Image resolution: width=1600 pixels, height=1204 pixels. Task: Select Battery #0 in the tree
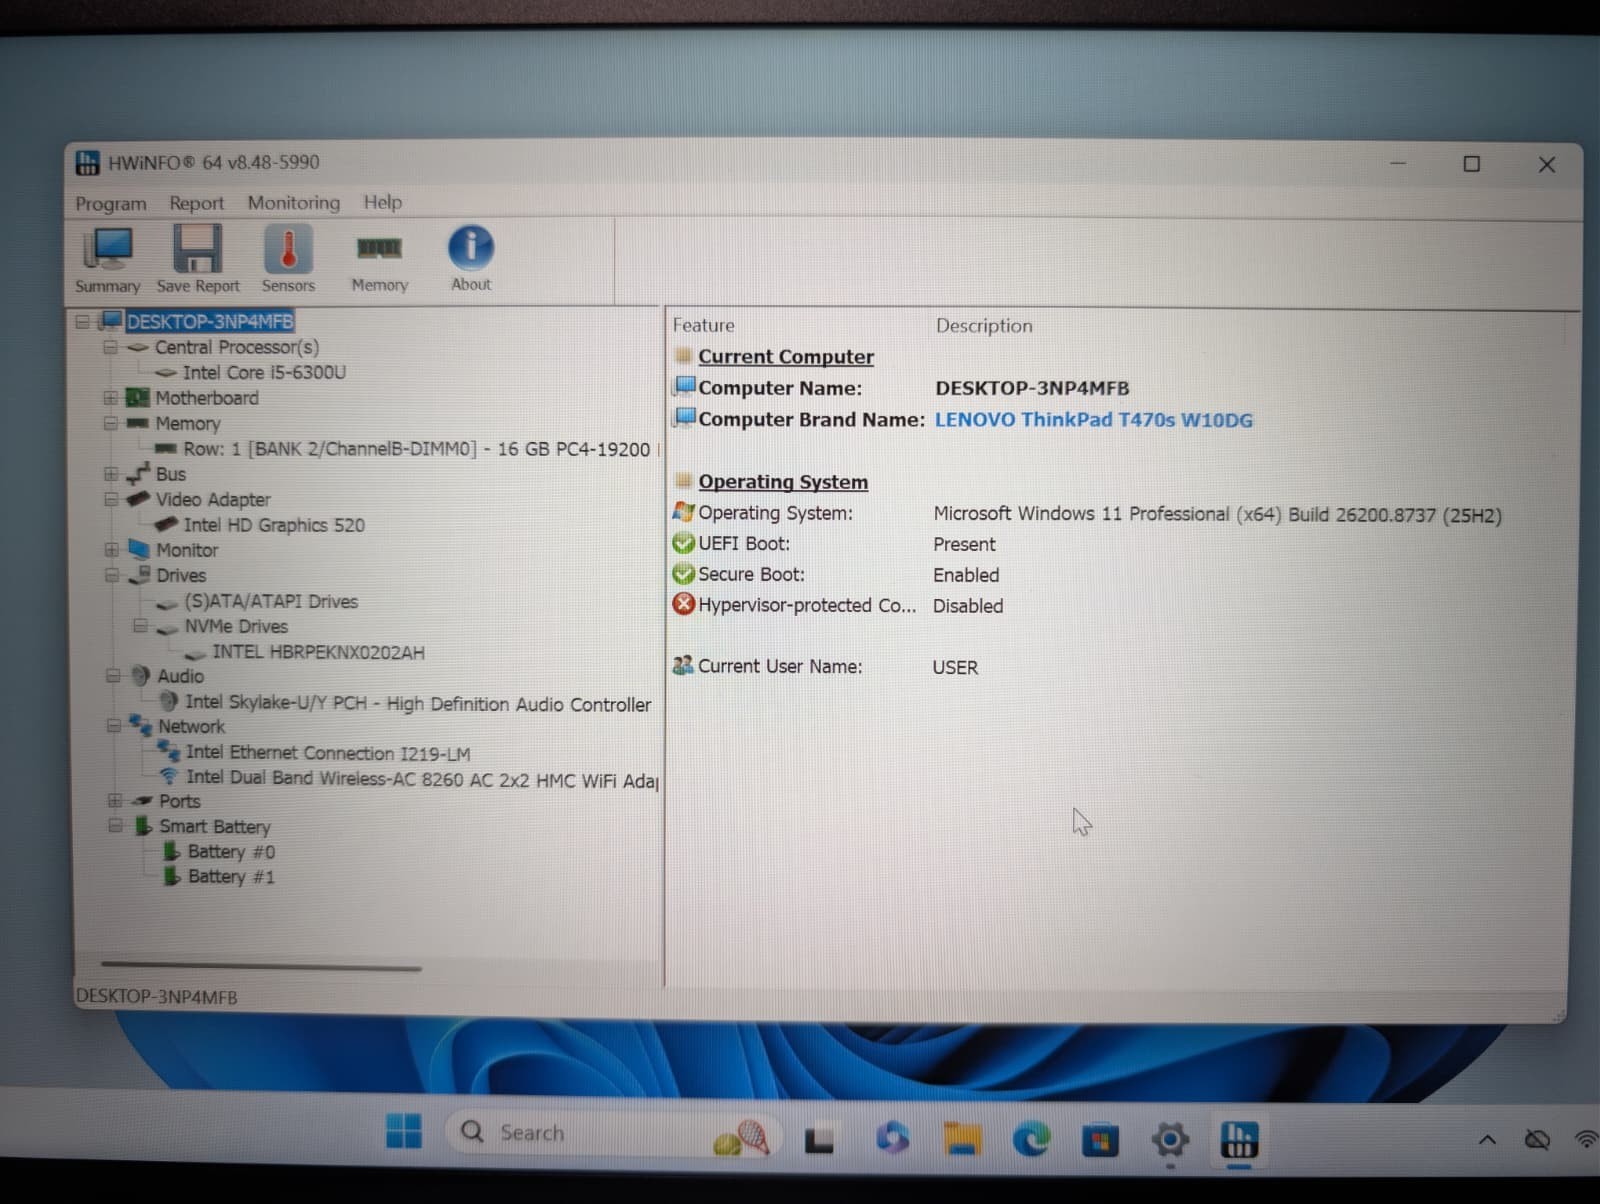[231, 852]
